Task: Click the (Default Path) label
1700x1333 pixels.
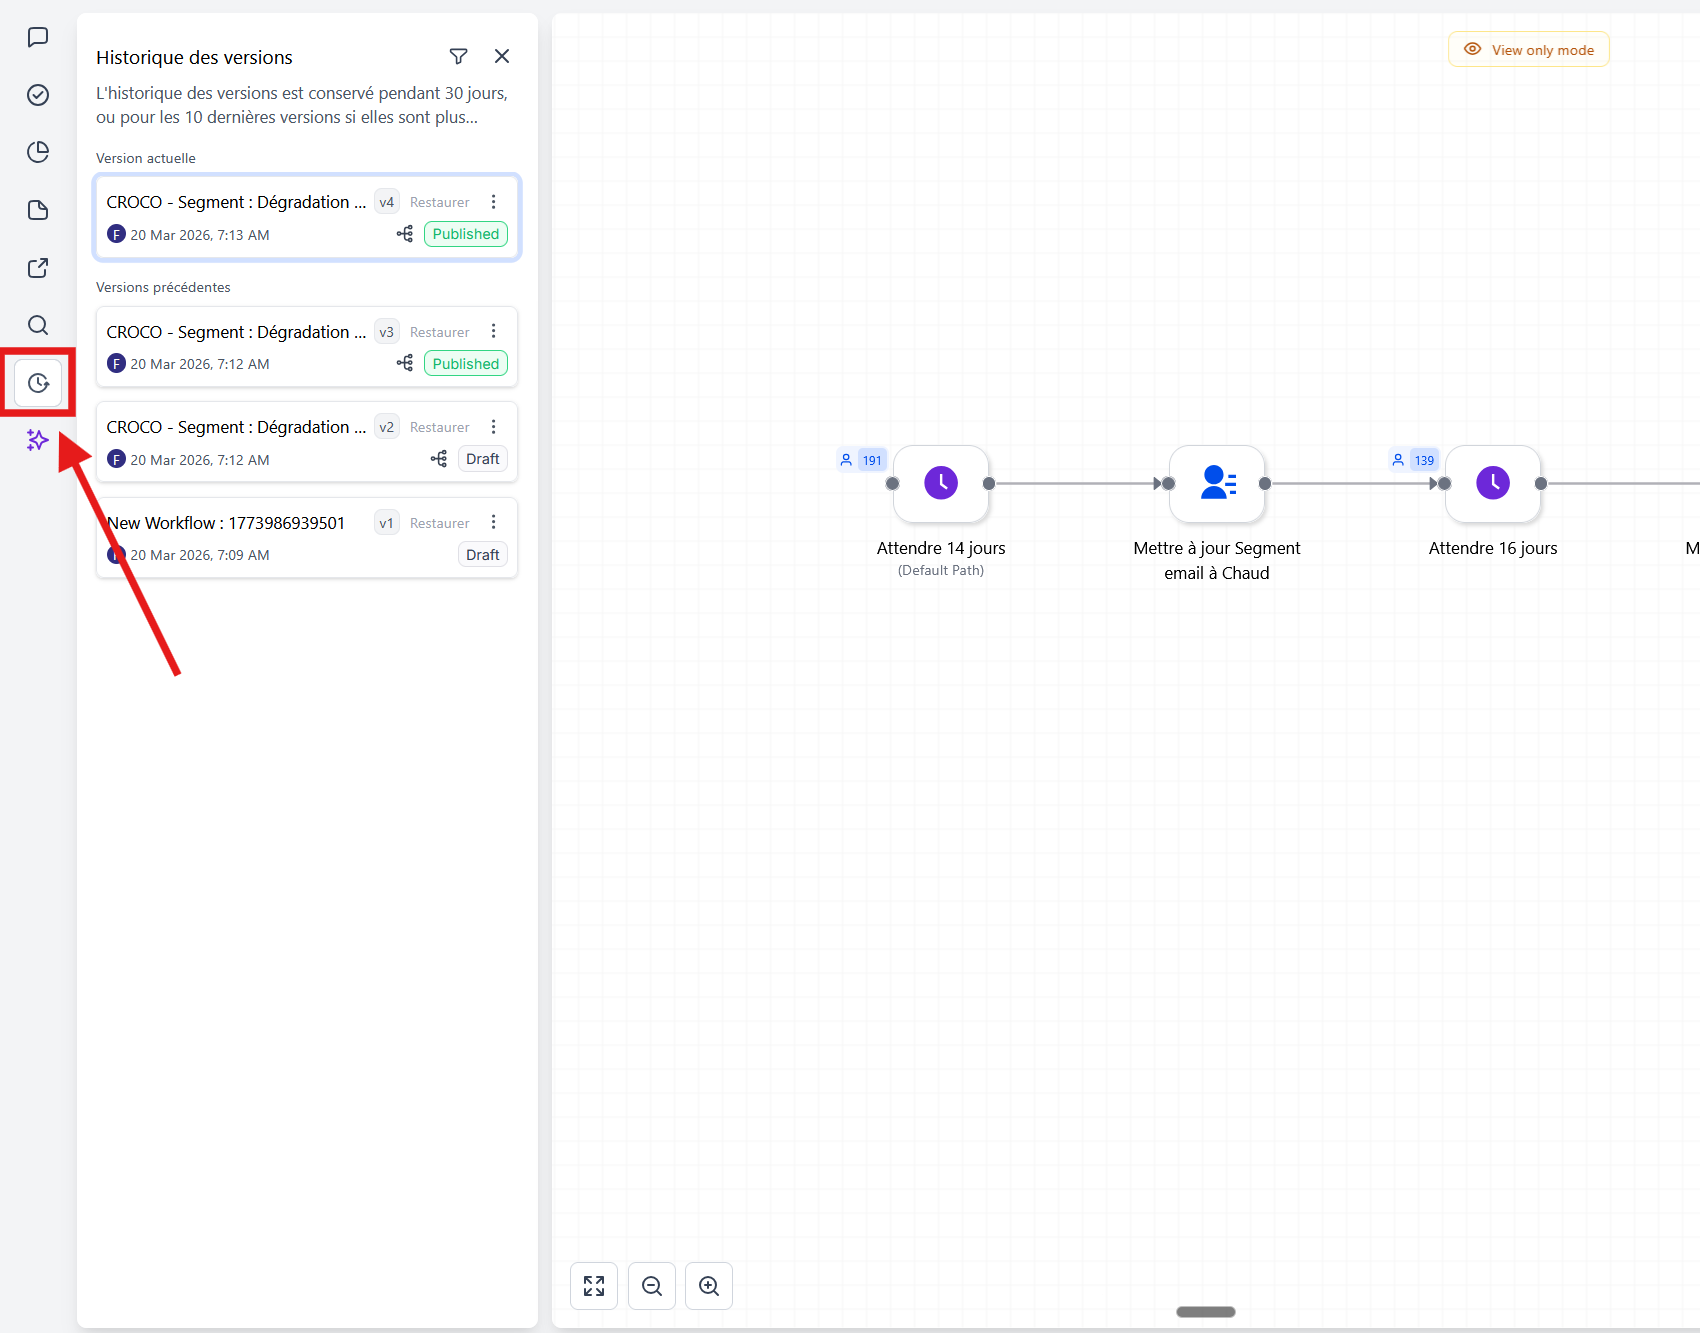Action: (941, 571)
